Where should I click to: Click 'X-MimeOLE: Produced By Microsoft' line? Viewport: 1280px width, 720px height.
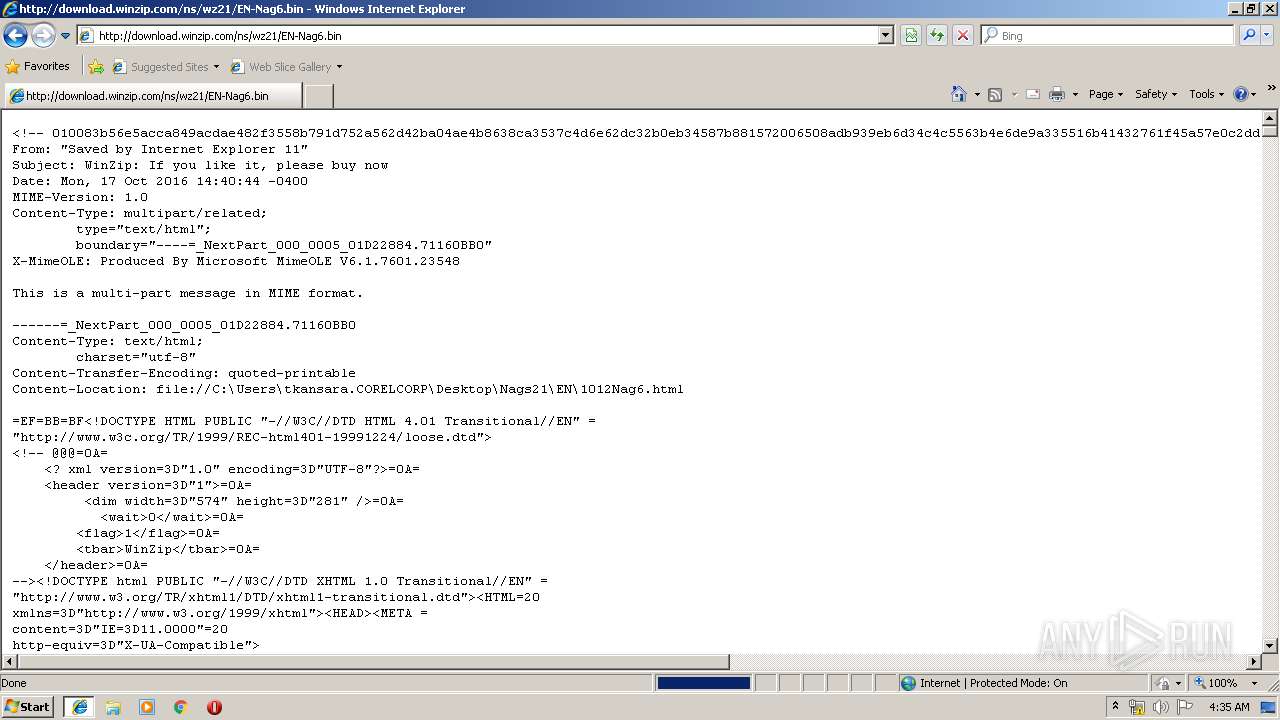[236, 261]
